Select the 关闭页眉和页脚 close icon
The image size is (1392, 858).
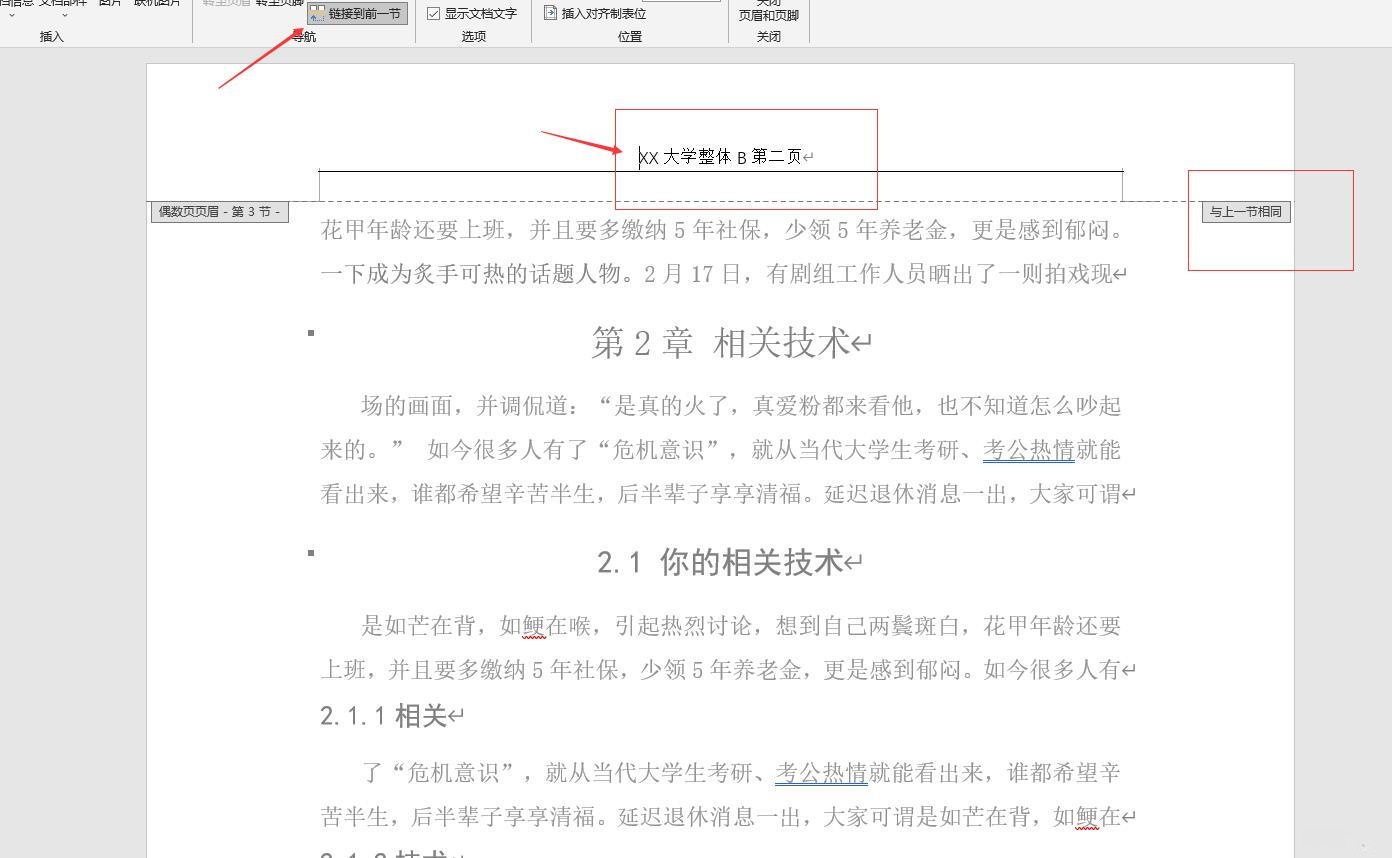[x=769, y=13]
